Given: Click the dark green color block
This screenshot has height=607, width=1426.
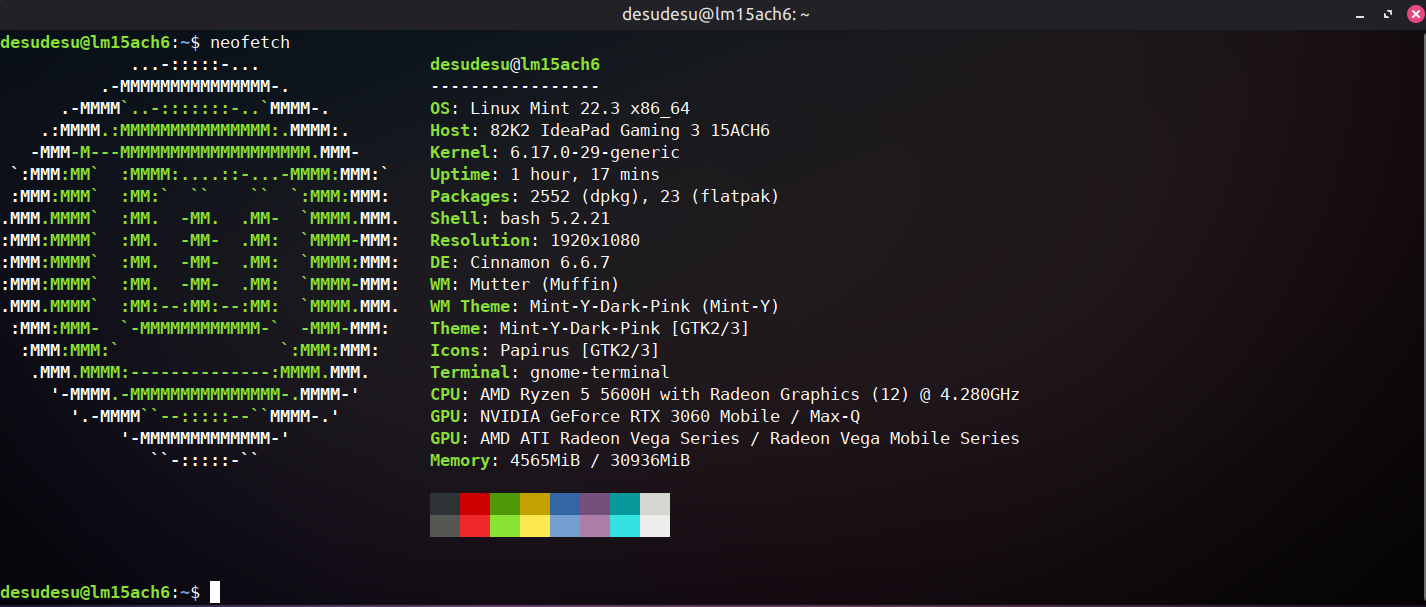Looking at the screenshot, I should point(505,504).
